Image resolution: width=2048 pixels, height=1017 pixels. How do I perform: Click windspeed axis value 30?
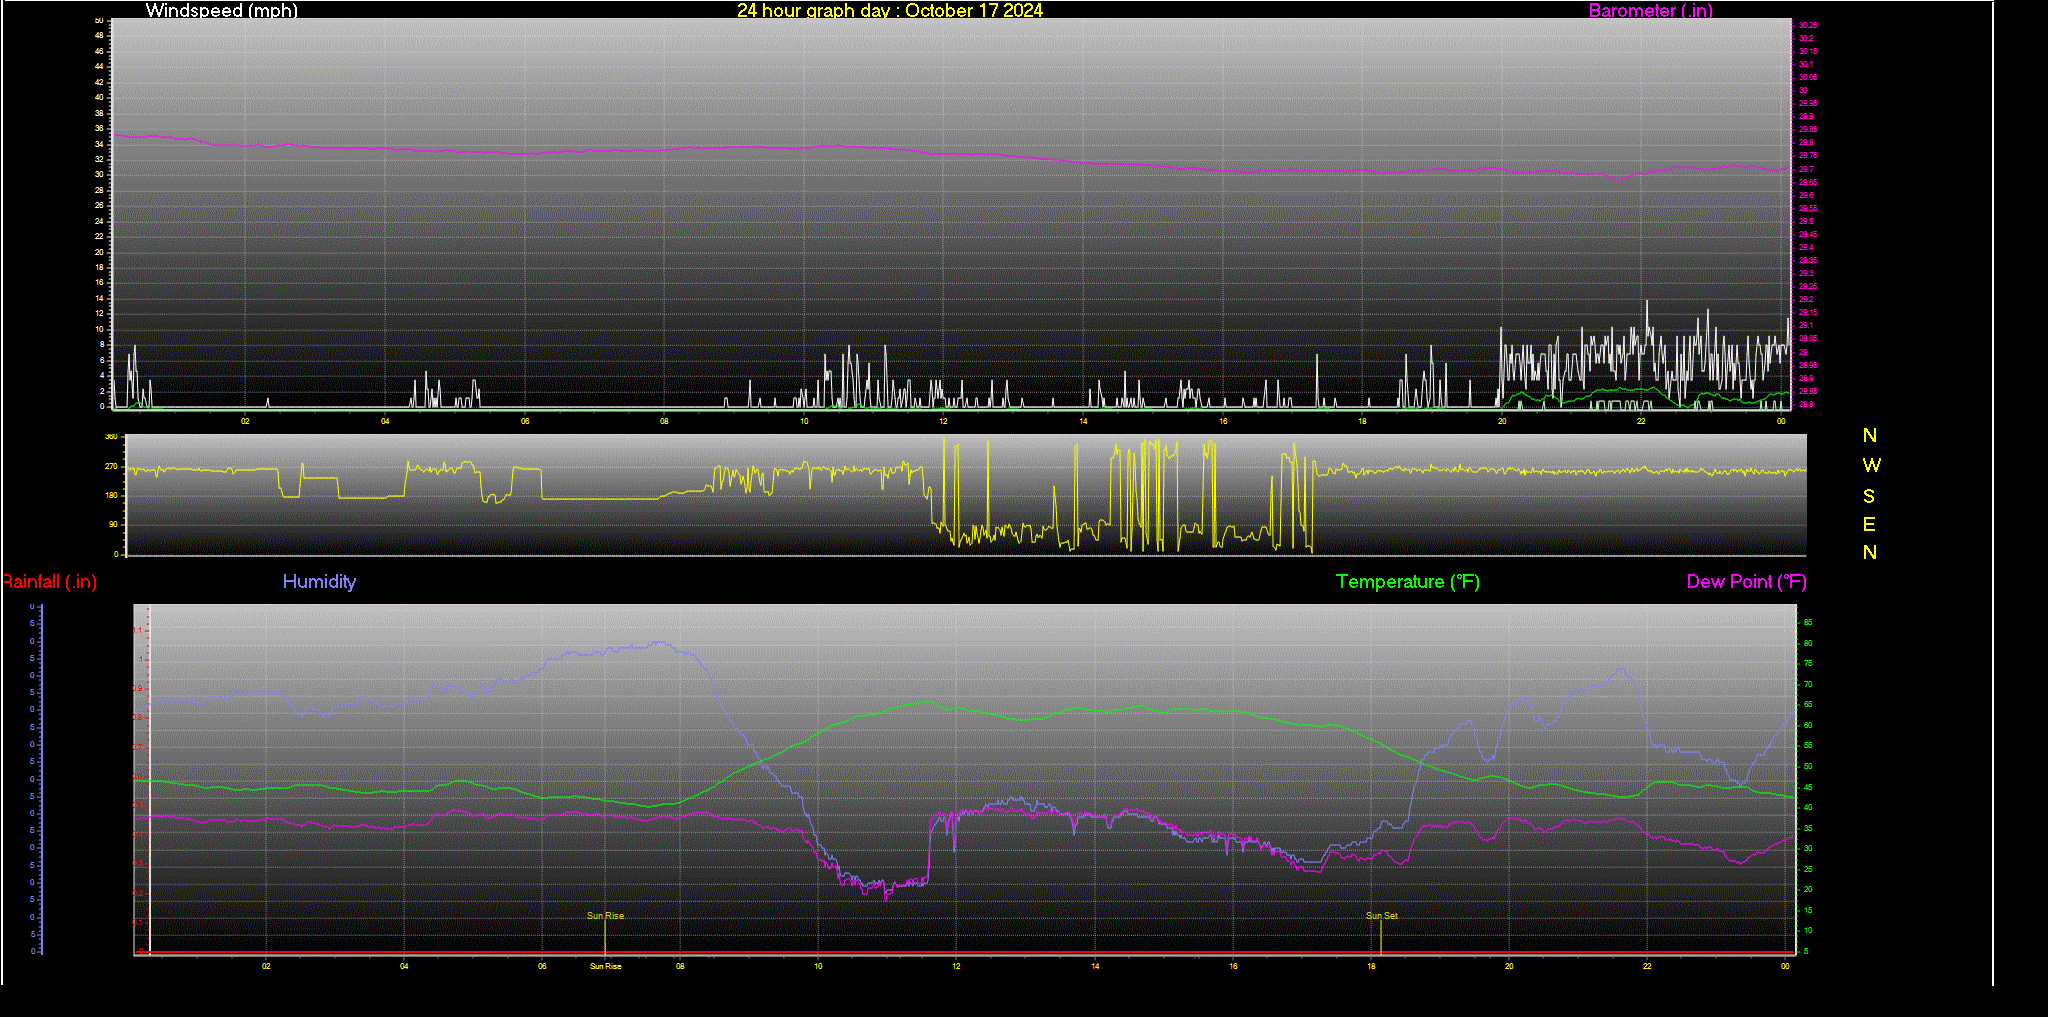99,174
